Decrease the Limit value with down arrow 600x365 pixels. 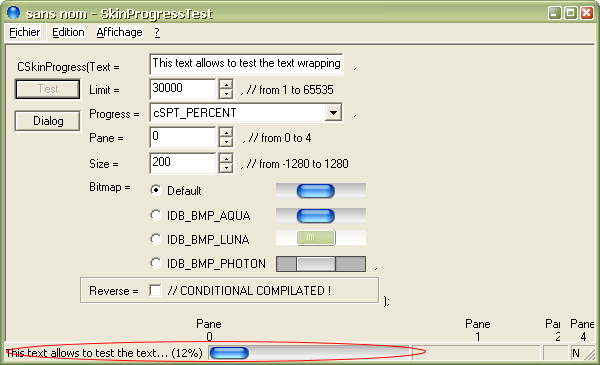click(x=227, y=94)
